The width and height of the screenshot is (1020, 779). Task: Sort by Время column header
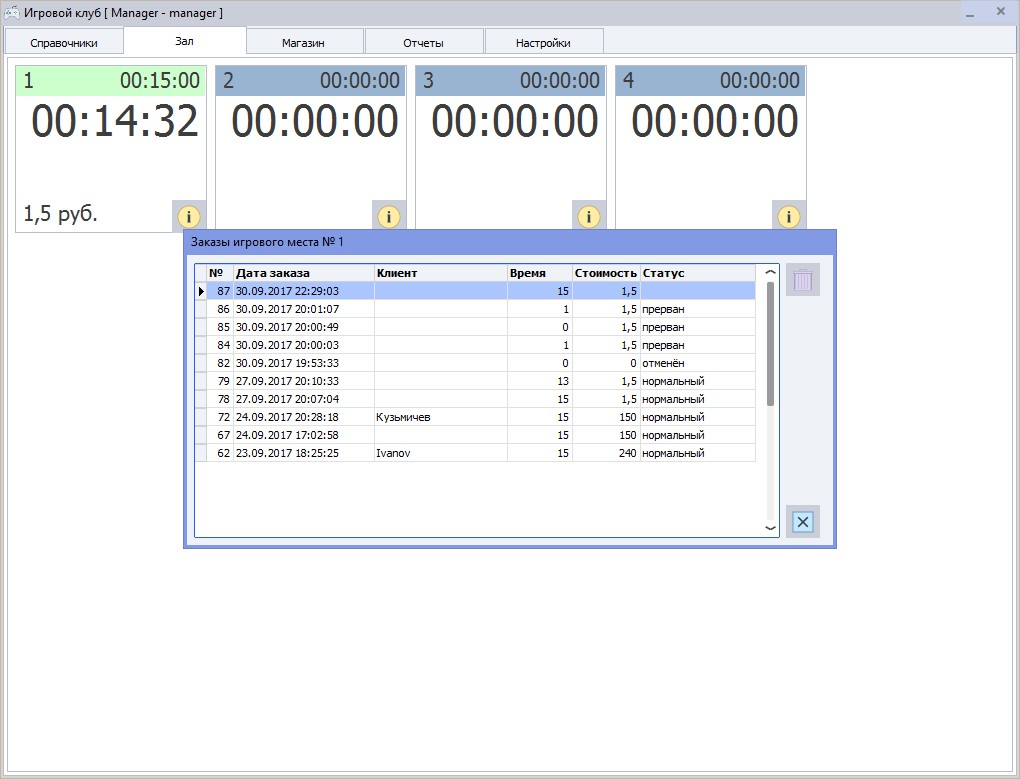pyautogui.click(x=539, y=273)
